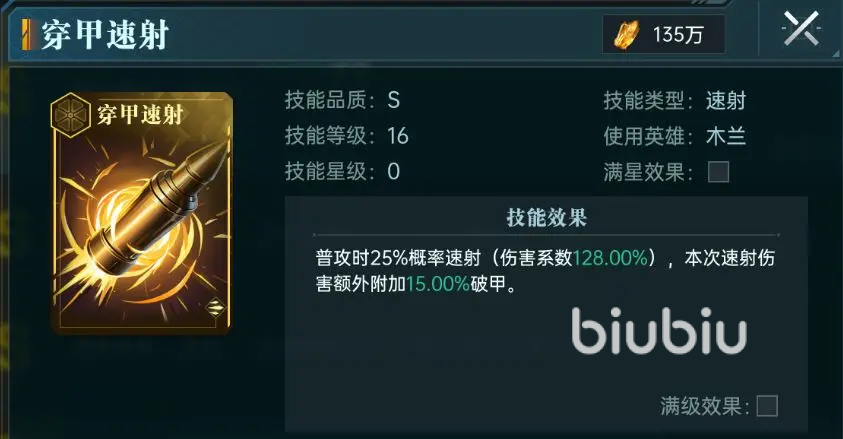Click the 技能类型 速射 label
This screenshot has height=439, width=843.
coord(726,100)
